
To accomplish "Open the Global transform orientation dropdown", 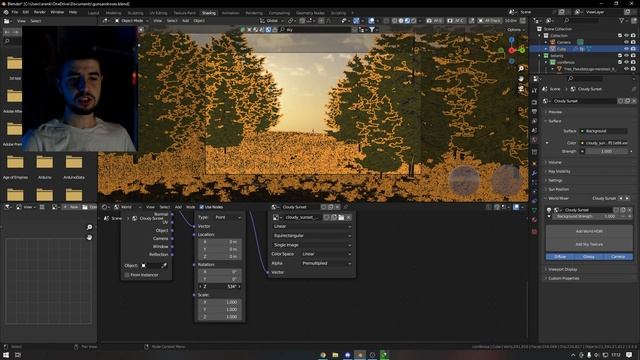I will (272, 20).
